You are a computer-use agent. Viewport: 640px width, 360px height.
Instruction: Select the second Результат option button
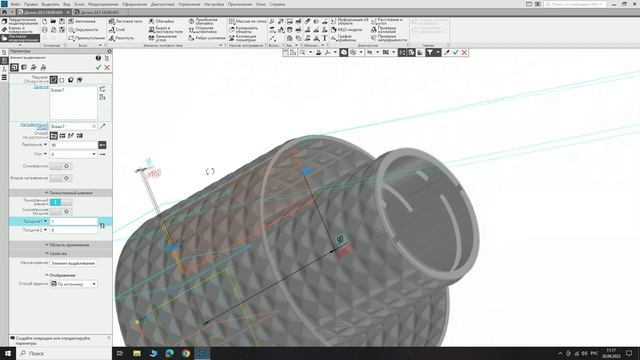(x=62, y=80)
